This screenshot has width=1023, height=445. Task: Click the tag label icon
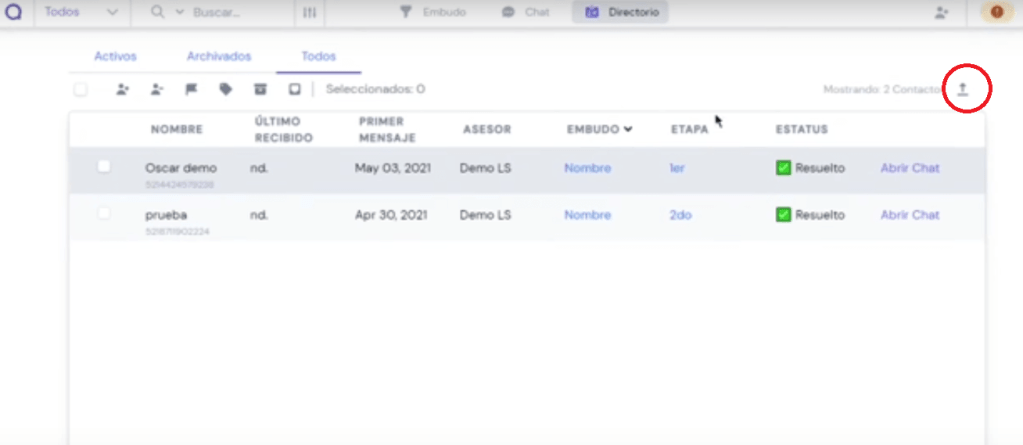[226, 89]
